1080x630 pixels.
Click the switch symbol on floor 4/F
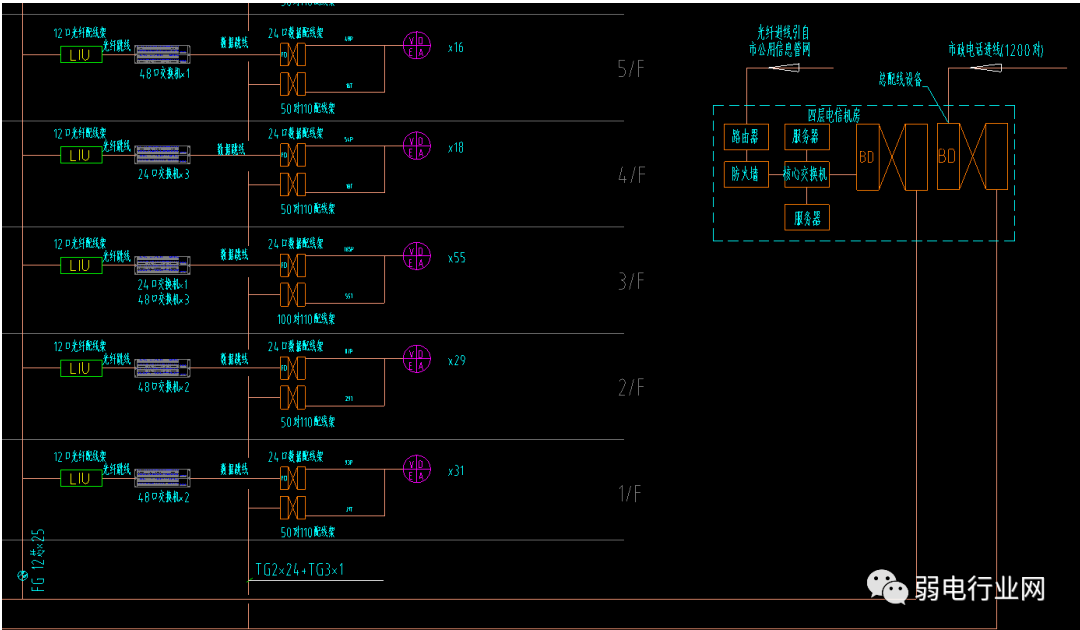(x=162, y=154)
